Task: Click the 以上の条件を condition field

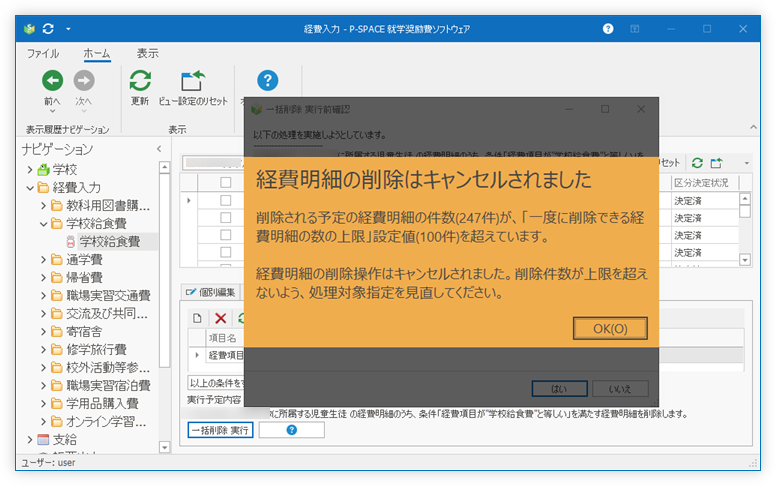Action: pyautogui.click(x=217, y=383)
